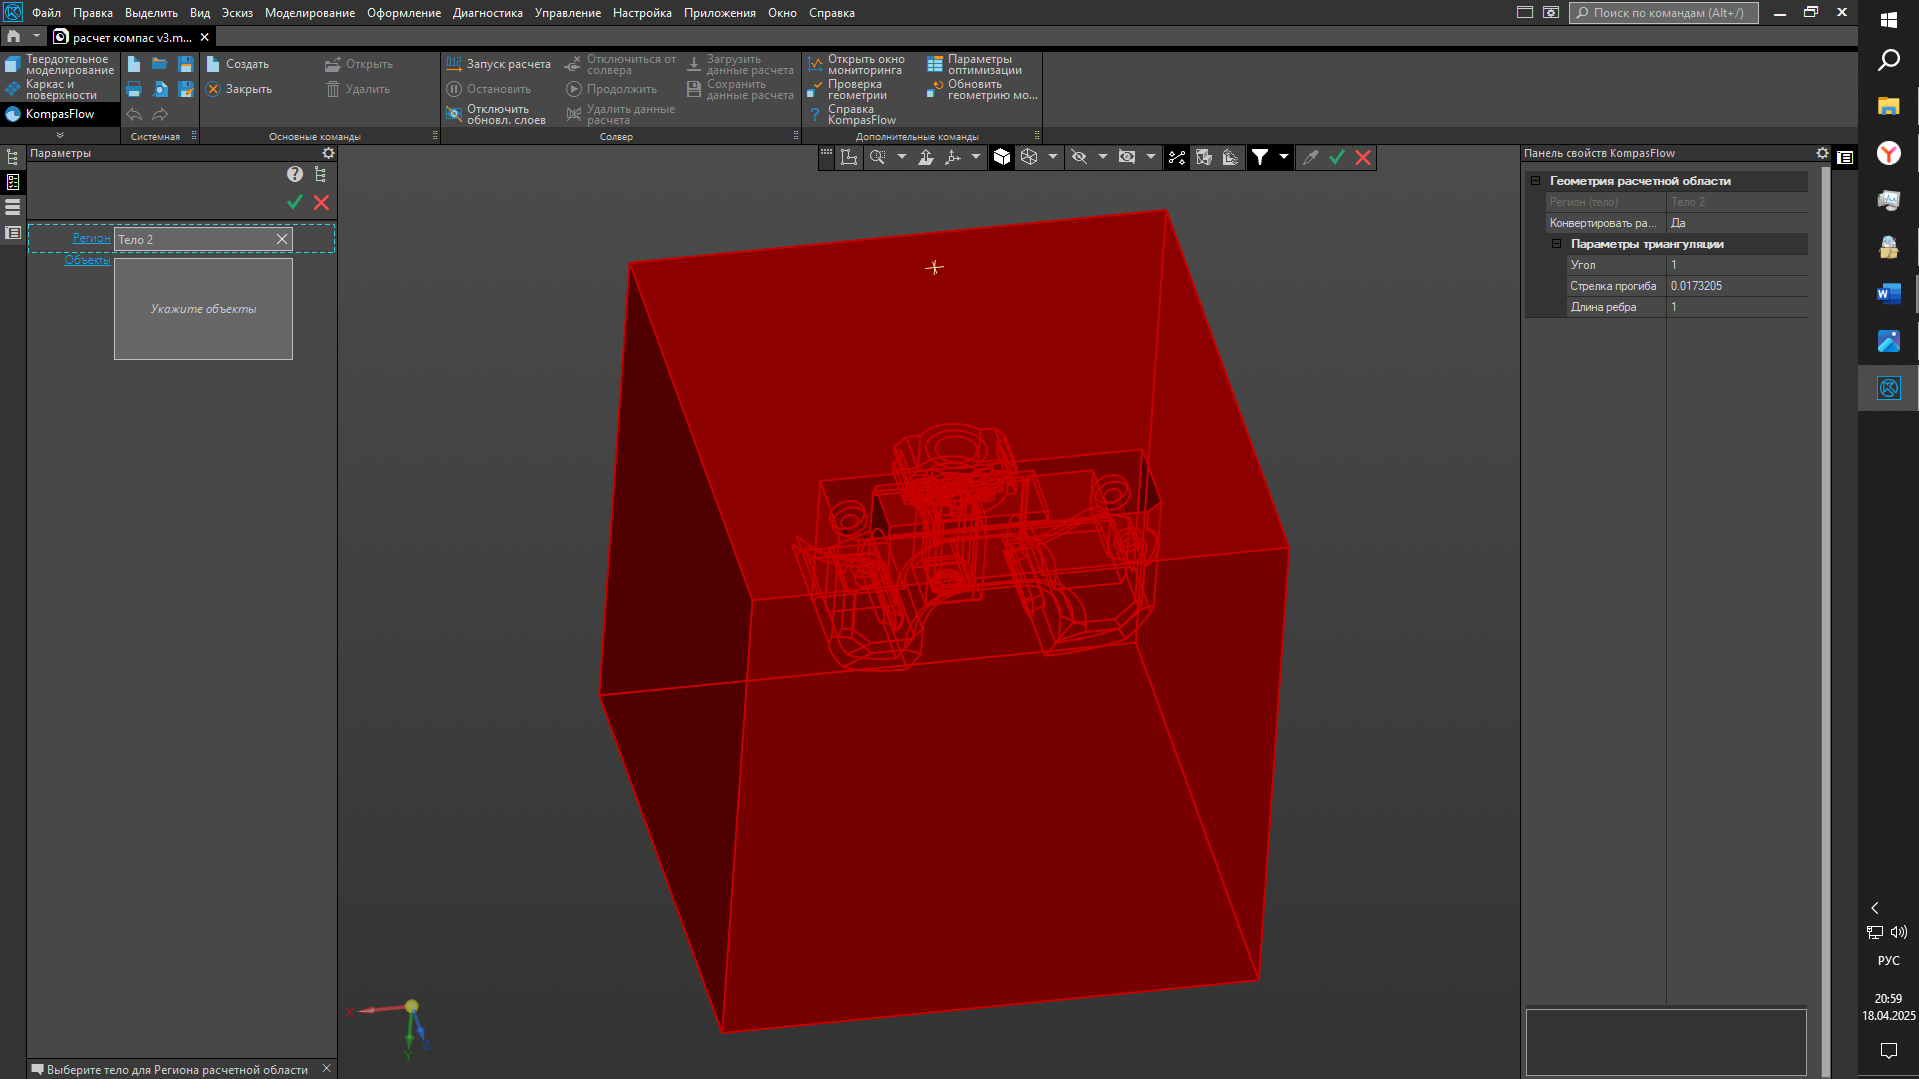1919x1079 pixels.
Task: Collapse the Параметры триангуляции group
Action: tap(1556, 244)
